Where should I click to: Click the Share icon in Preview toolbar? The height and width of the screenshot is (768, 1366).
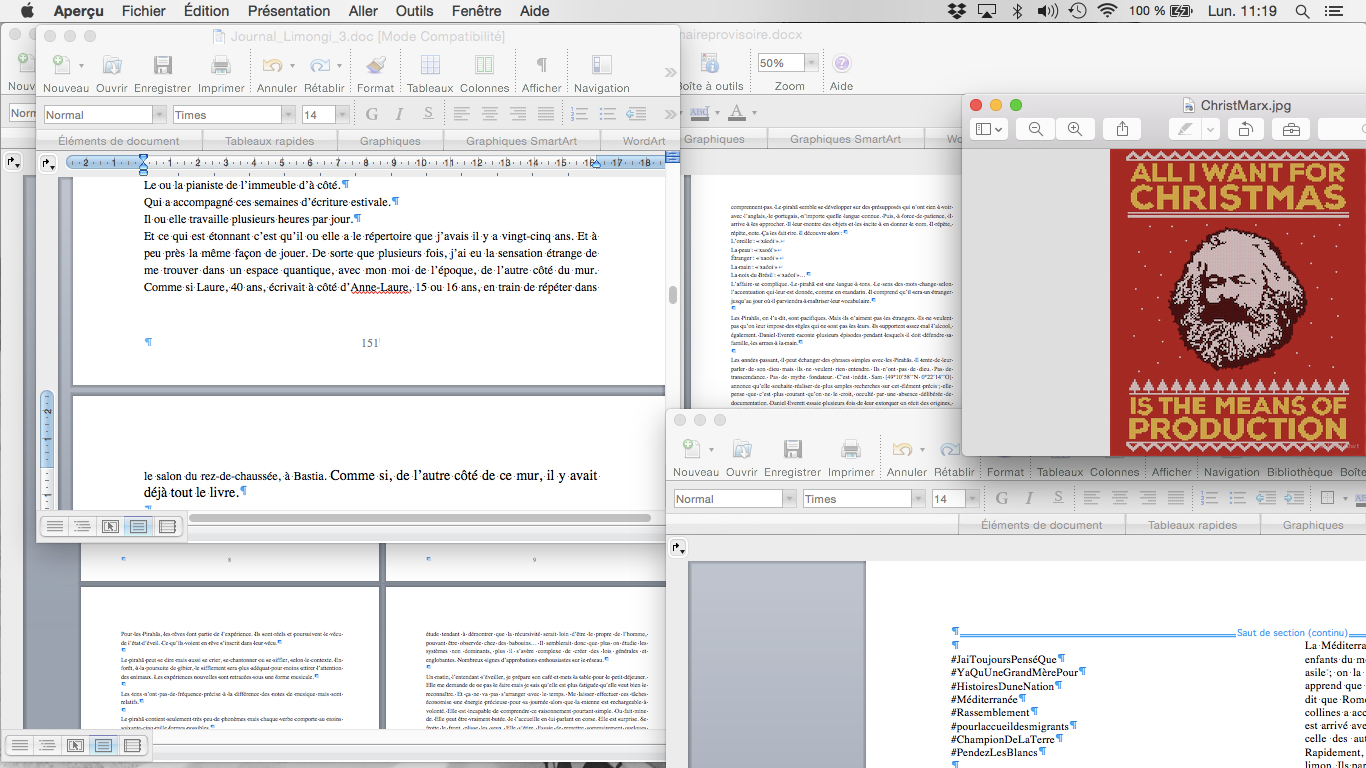click(1122, 129)
